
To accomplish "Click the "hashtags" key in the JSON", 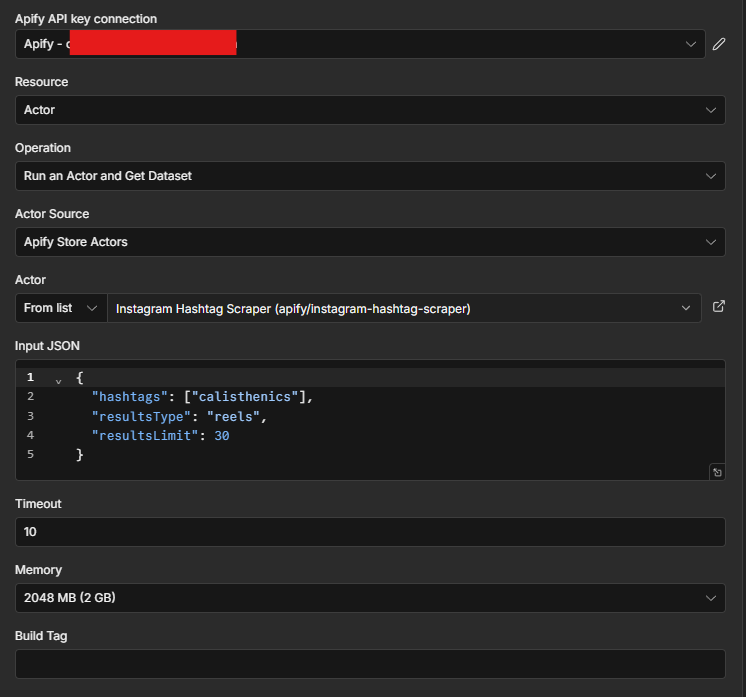I will [x=130, y=397].
